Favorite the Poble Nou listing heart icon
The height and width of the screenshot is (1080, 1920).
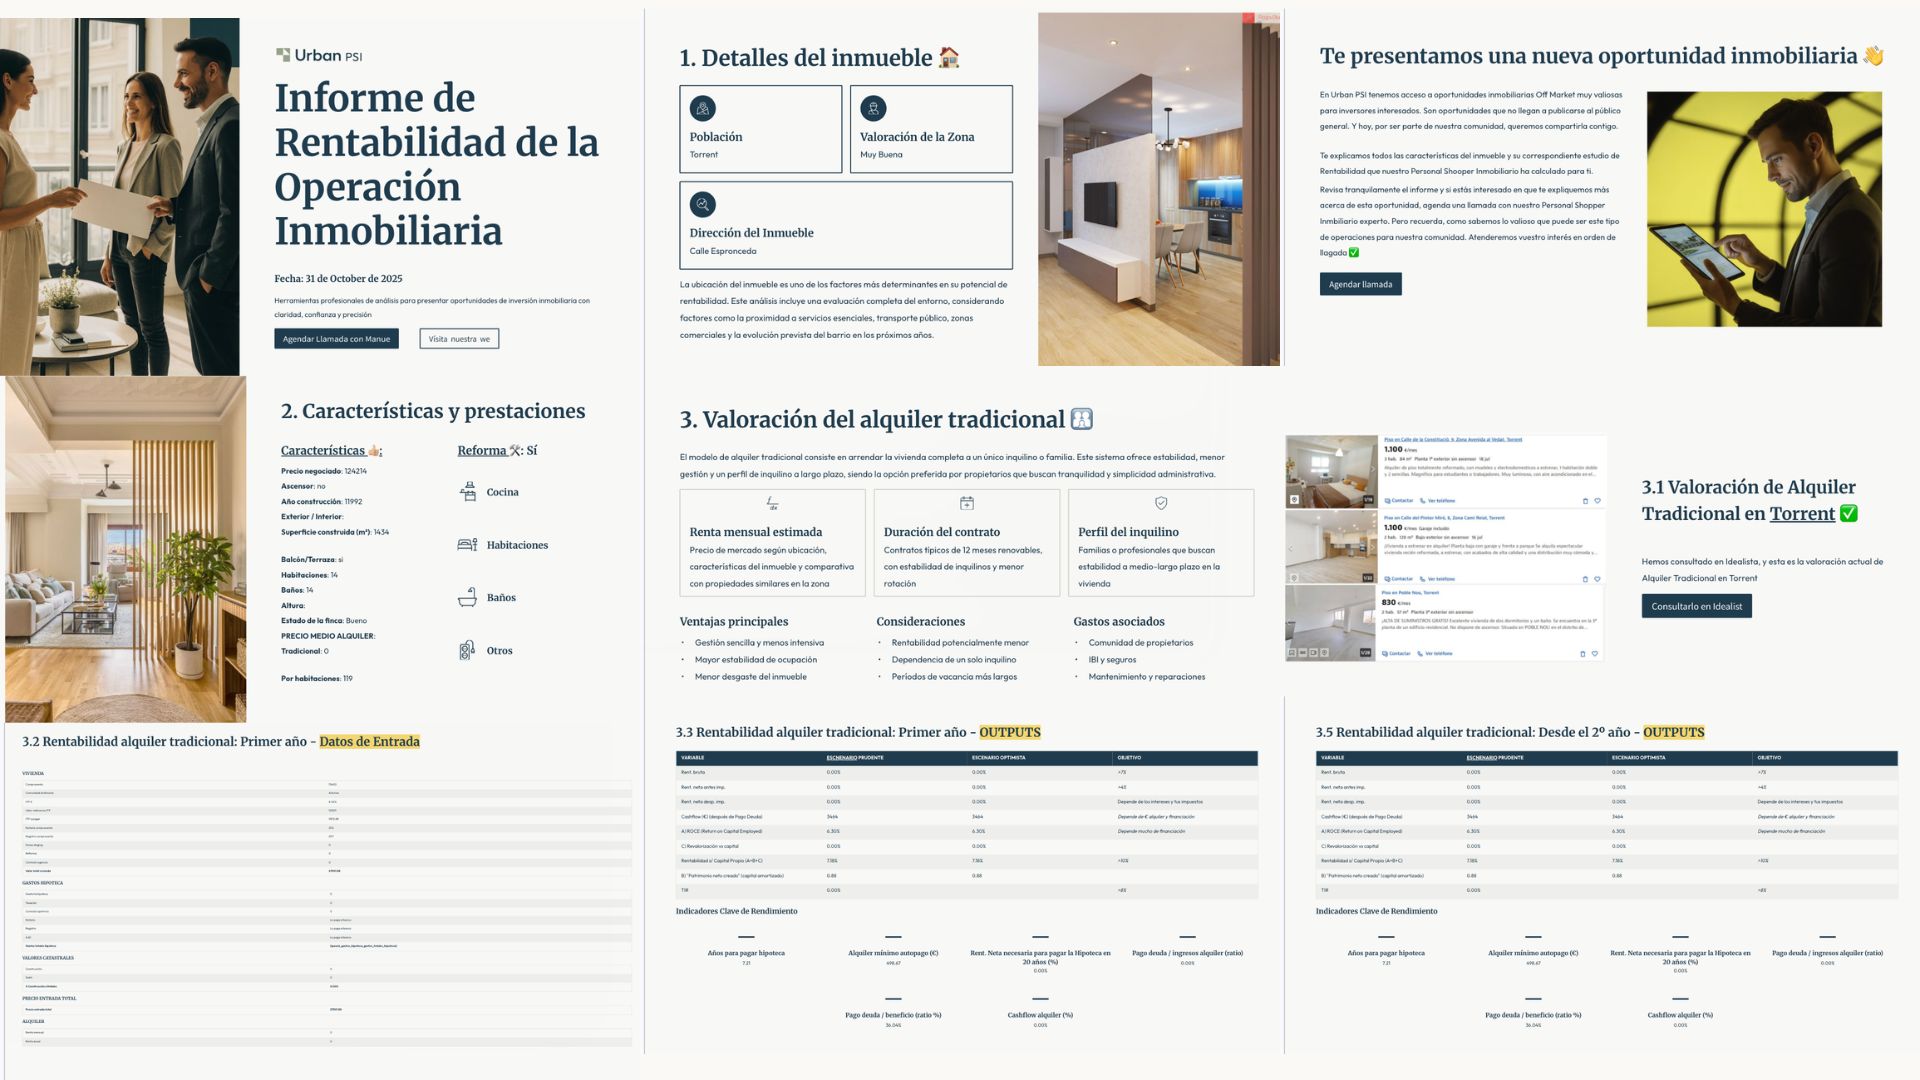[x=1595, y=653]
